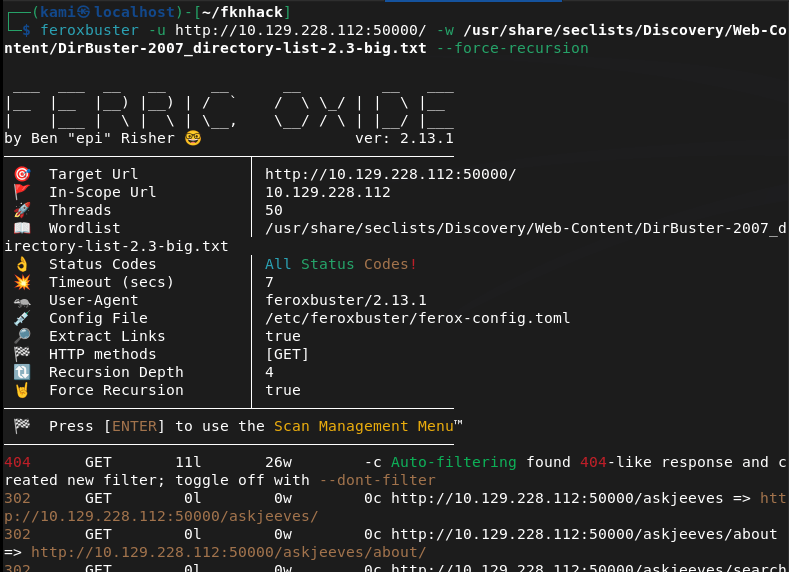Click the magnifier icon next to Extract Links
This screenshot has height=572, width=789.
point(22,336)
